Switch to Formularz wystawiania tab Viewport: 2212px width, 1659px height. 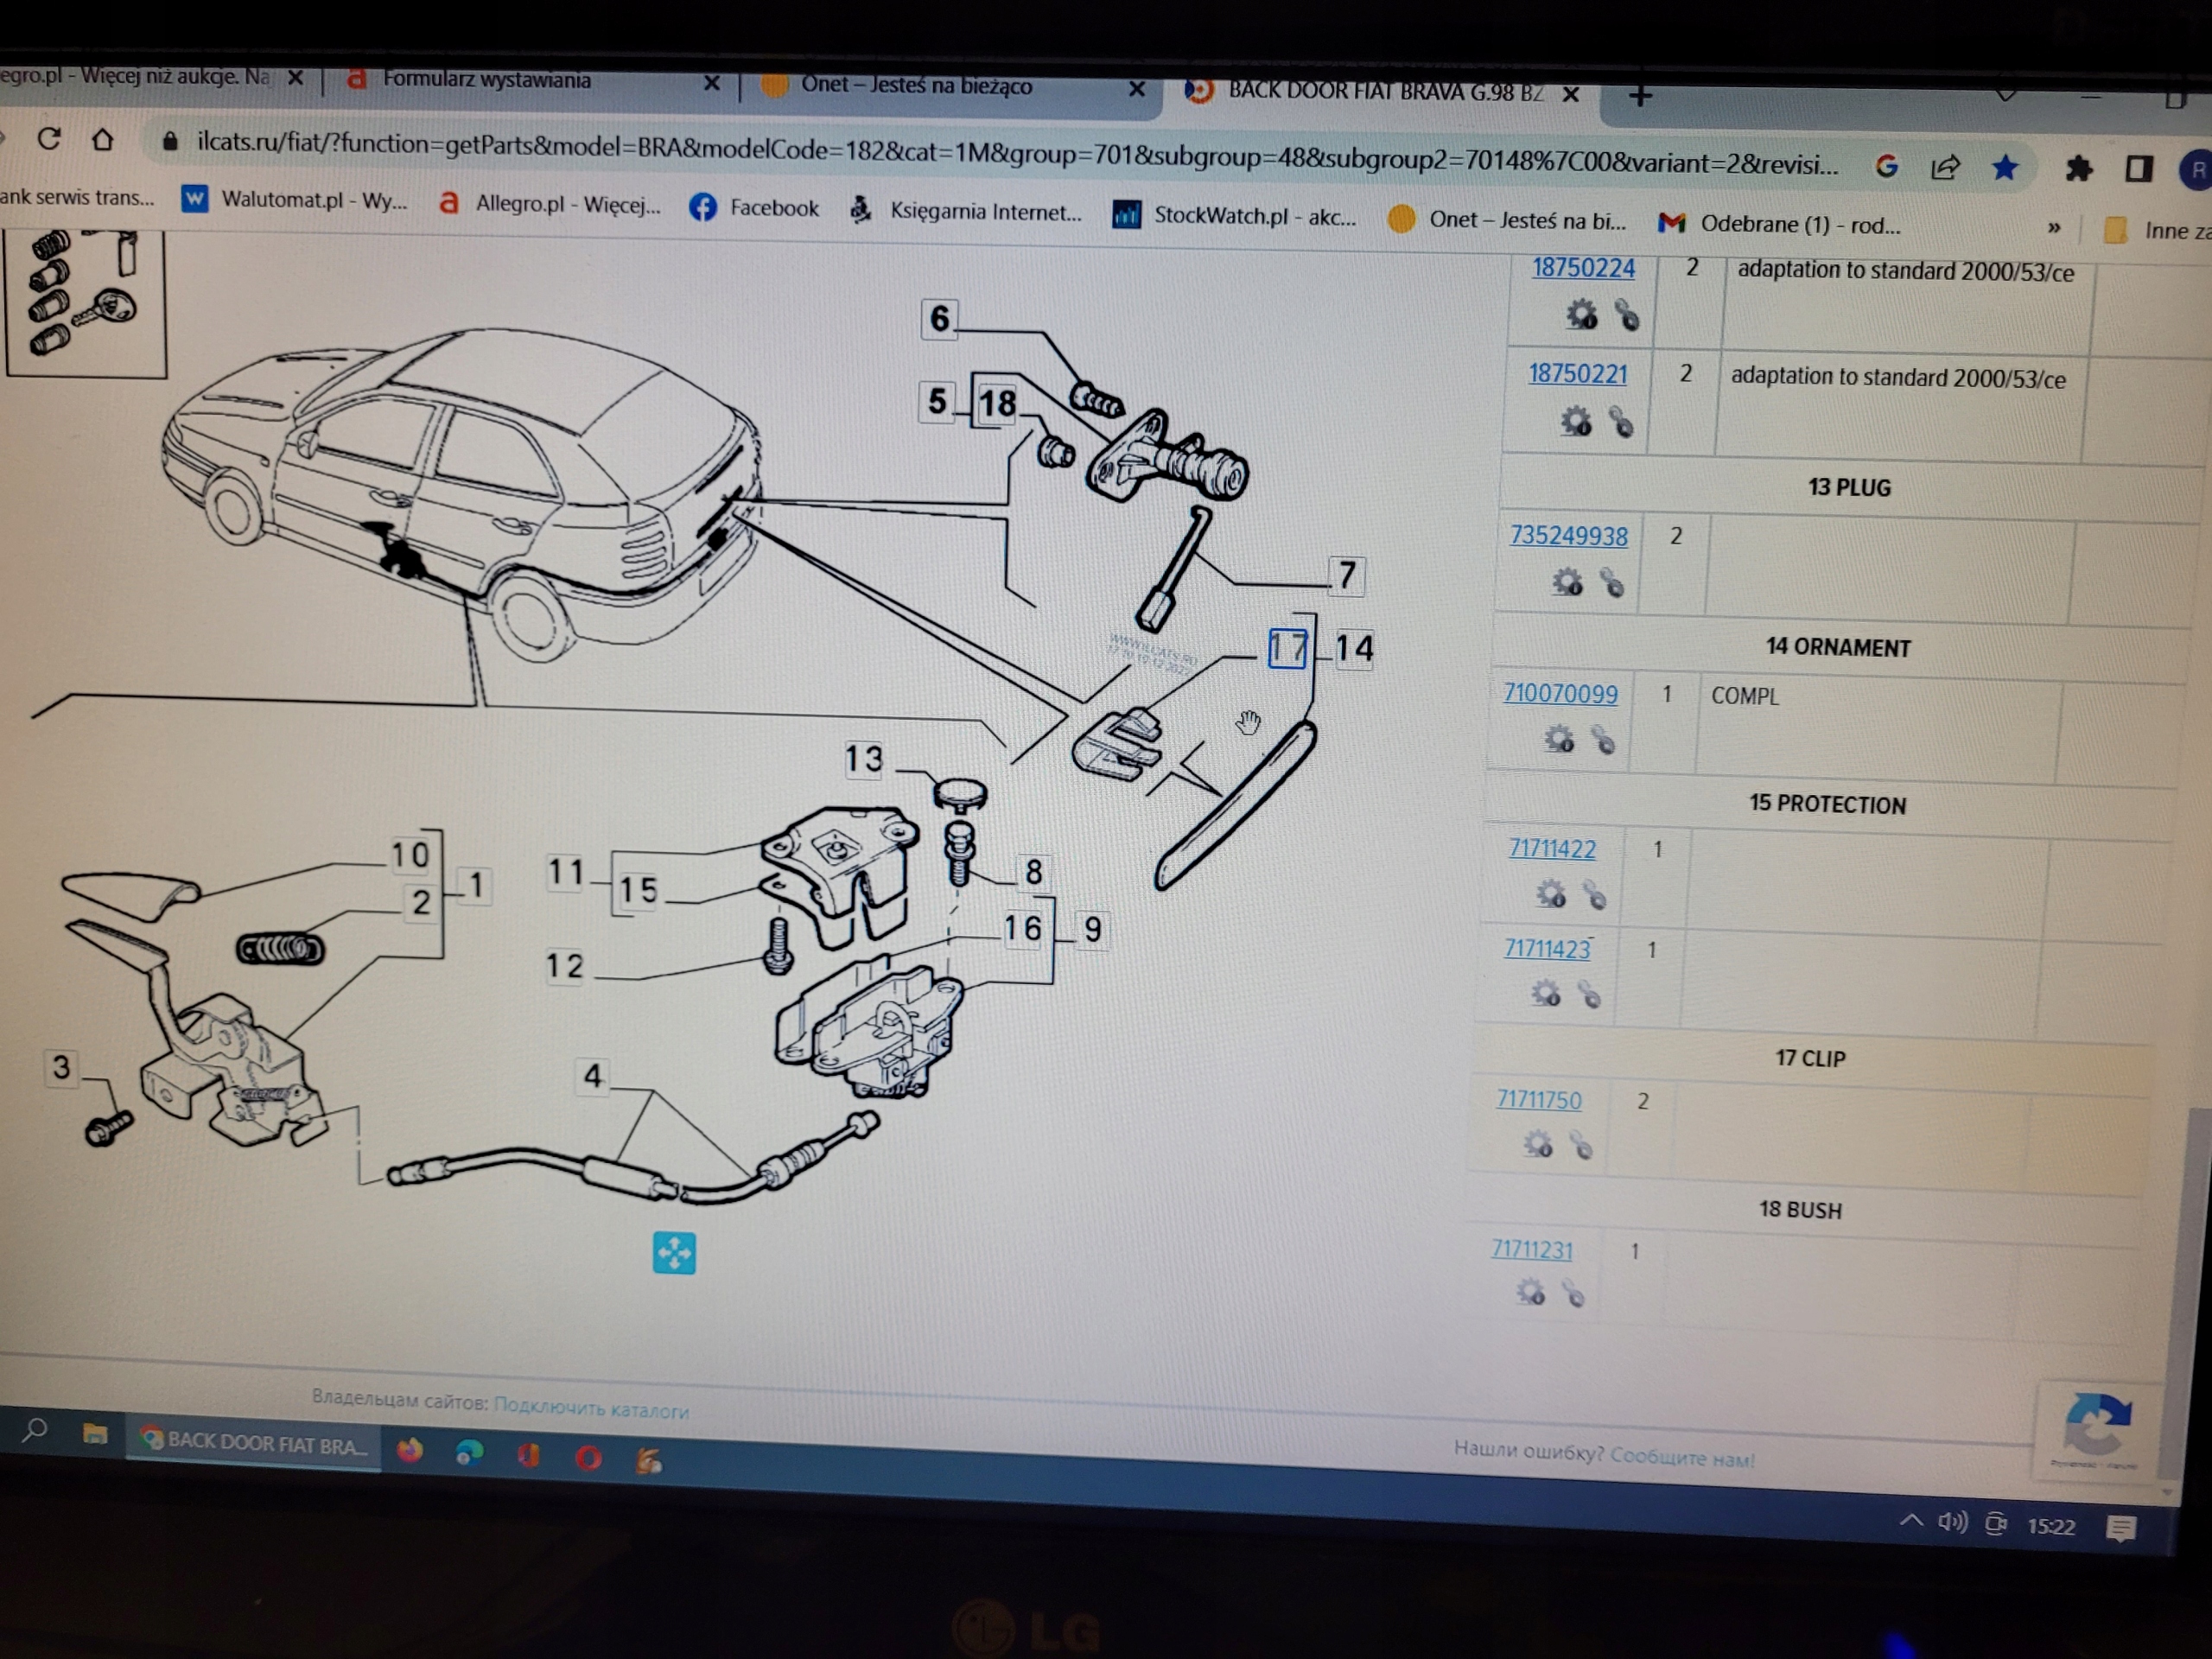tap(487, 80)
